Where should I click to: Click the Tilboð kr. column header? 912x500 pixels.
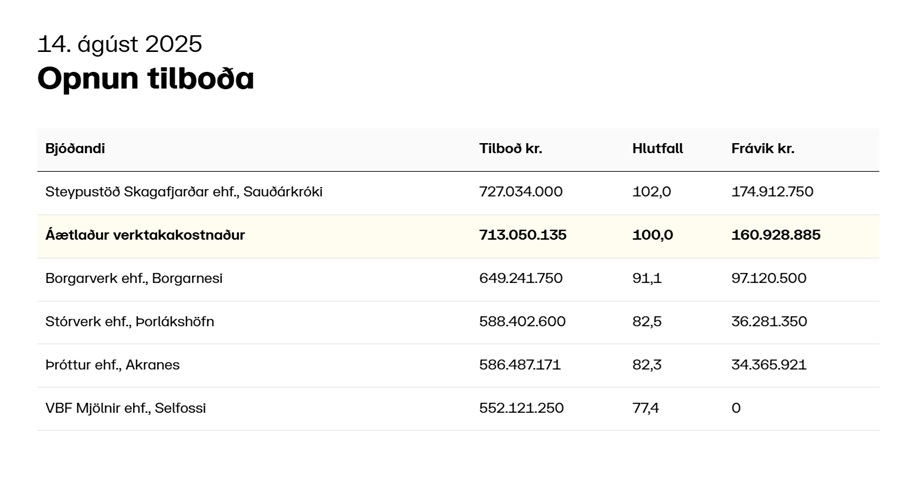click(510, 148)
